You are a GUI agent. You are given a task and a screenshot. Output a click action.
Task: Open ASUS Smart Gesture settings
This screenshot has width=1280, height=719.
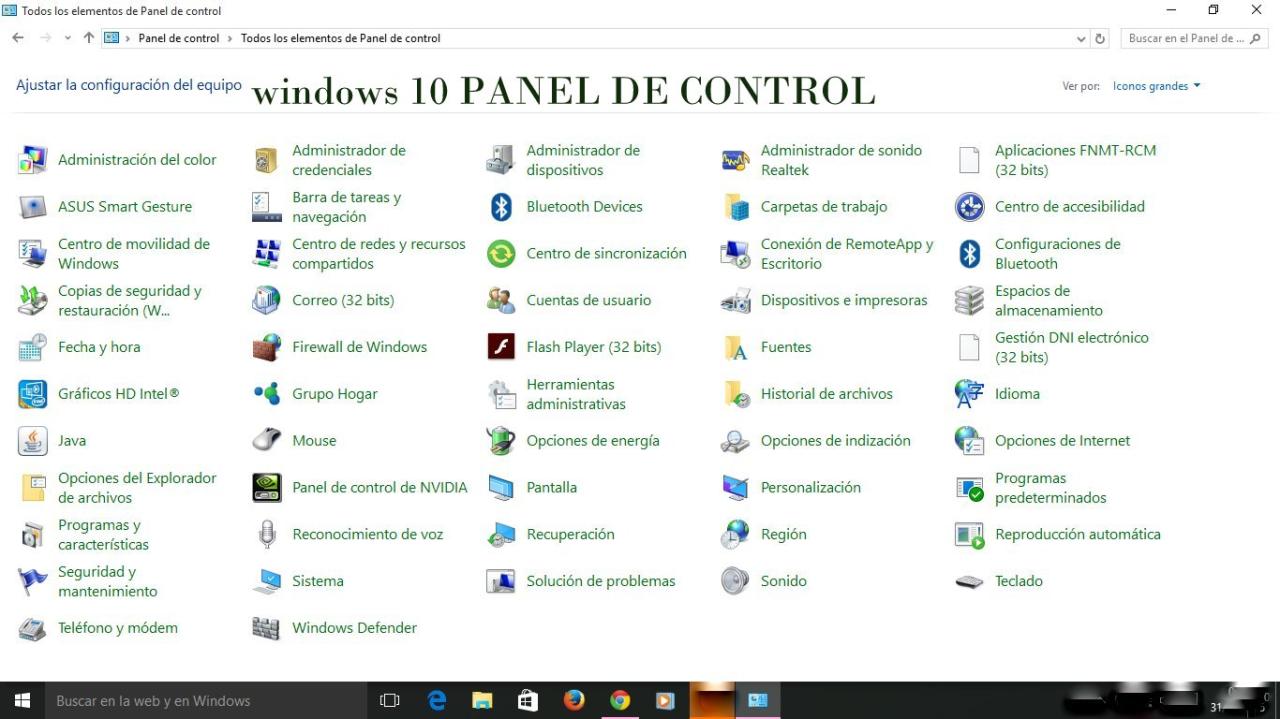(124, 206)
